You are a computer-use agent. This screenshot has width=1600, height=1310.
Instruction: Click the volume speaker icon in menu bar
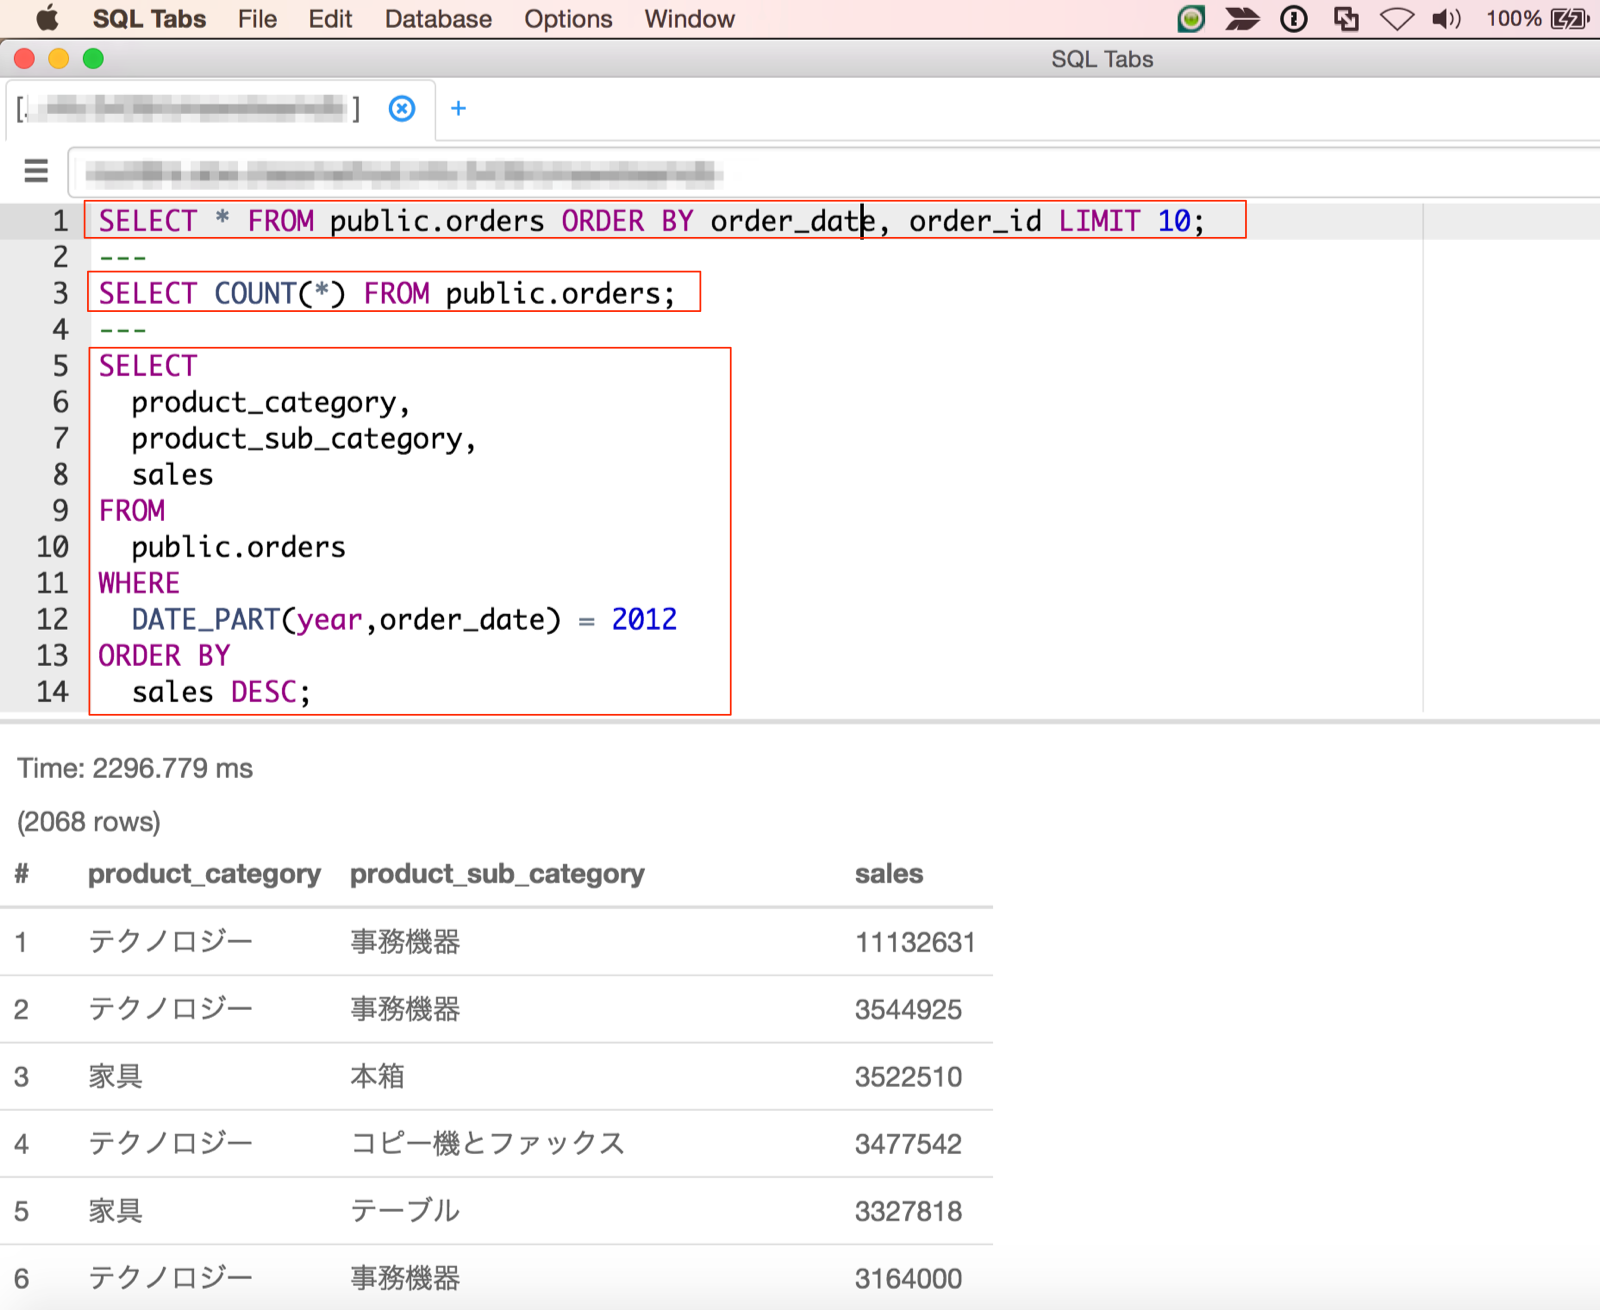tap(1446, 18)
